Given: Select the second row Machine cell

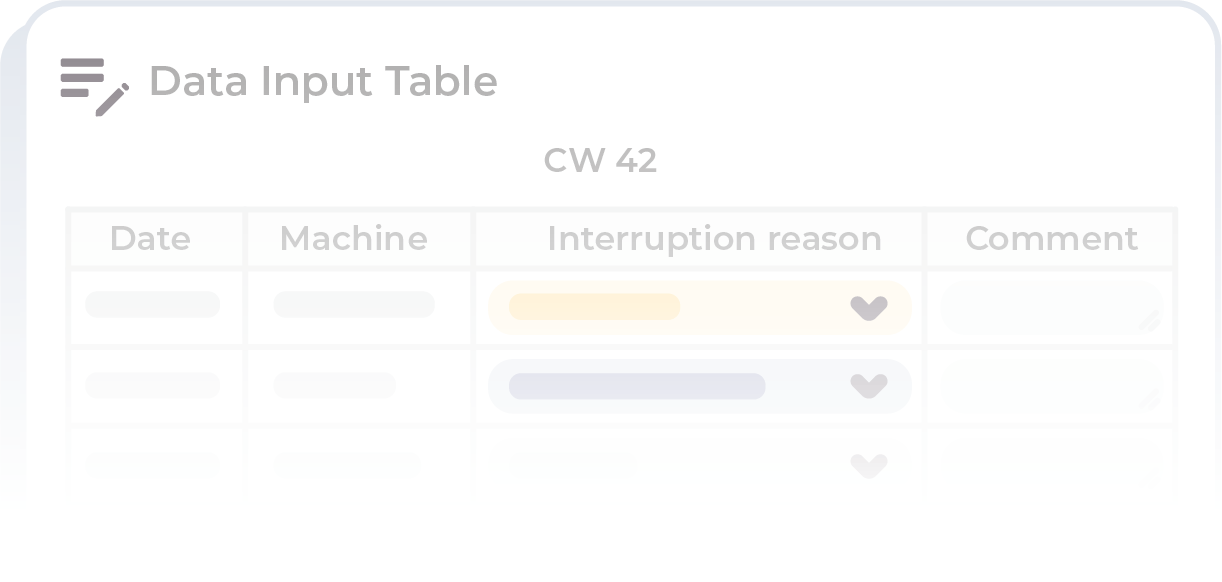Looking at the screenshot, I should [x=335, y=386].
